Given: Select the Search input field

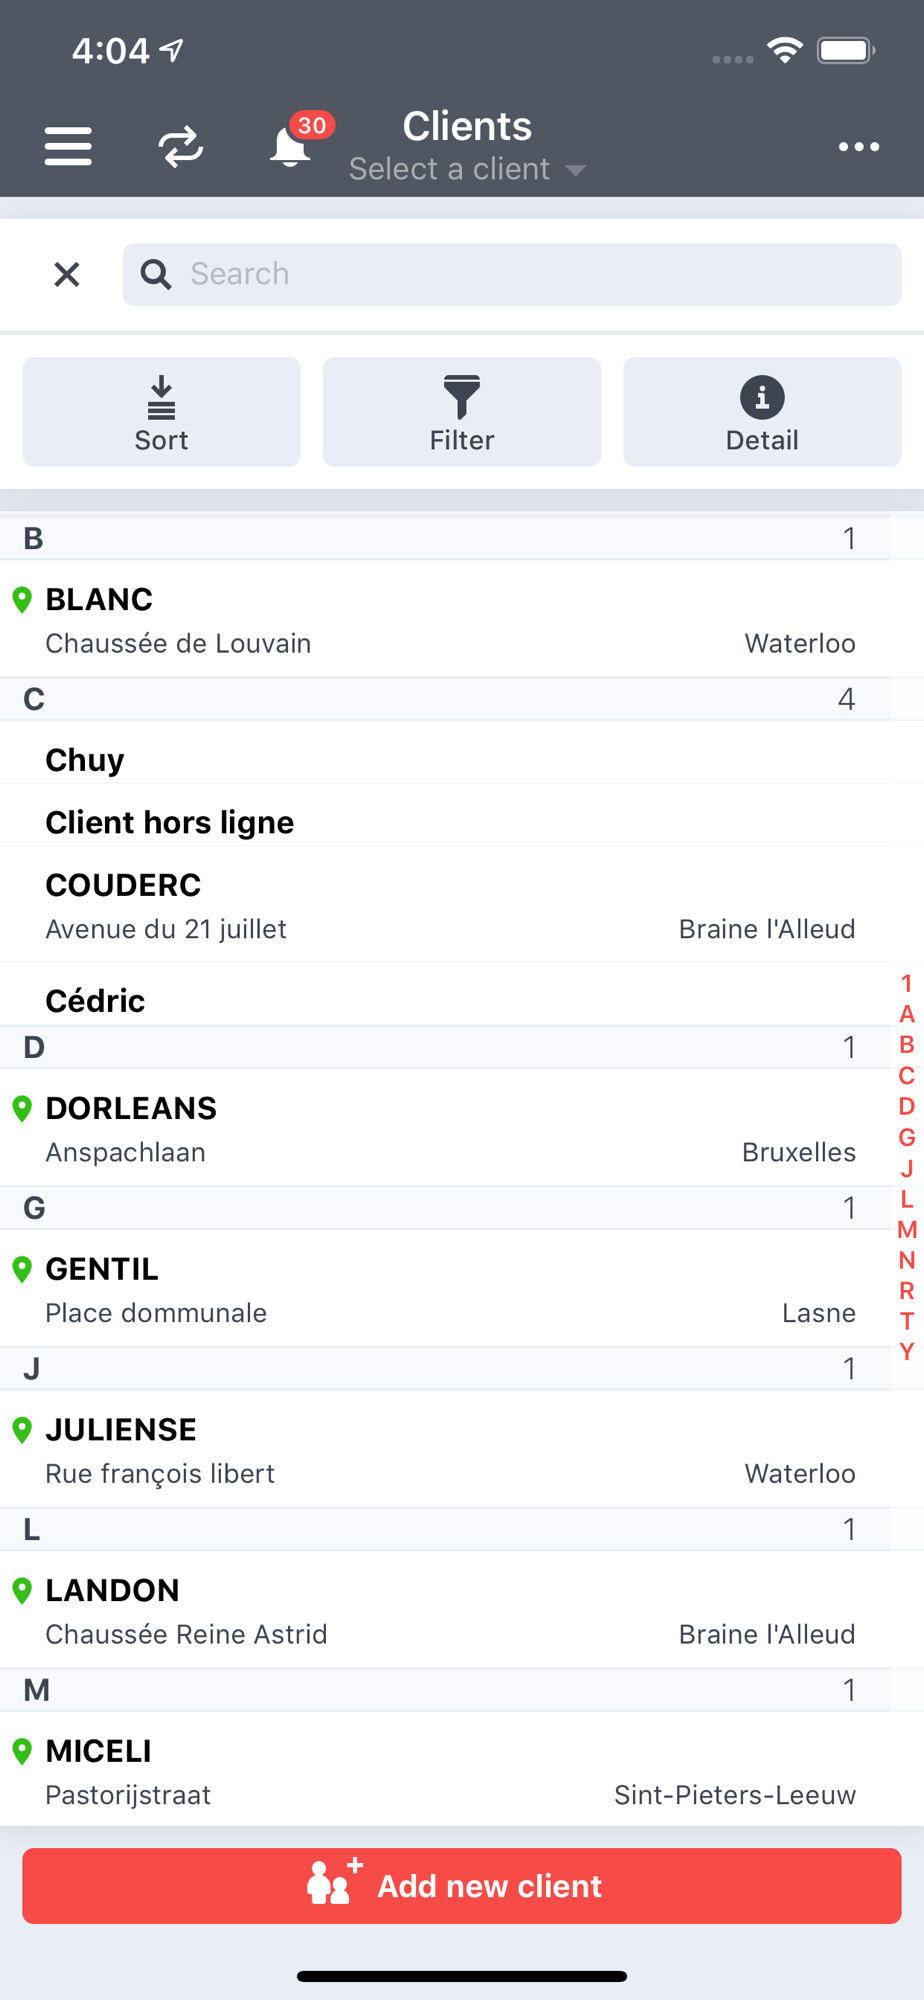Looking at the screenshot, I should (512, 274).
